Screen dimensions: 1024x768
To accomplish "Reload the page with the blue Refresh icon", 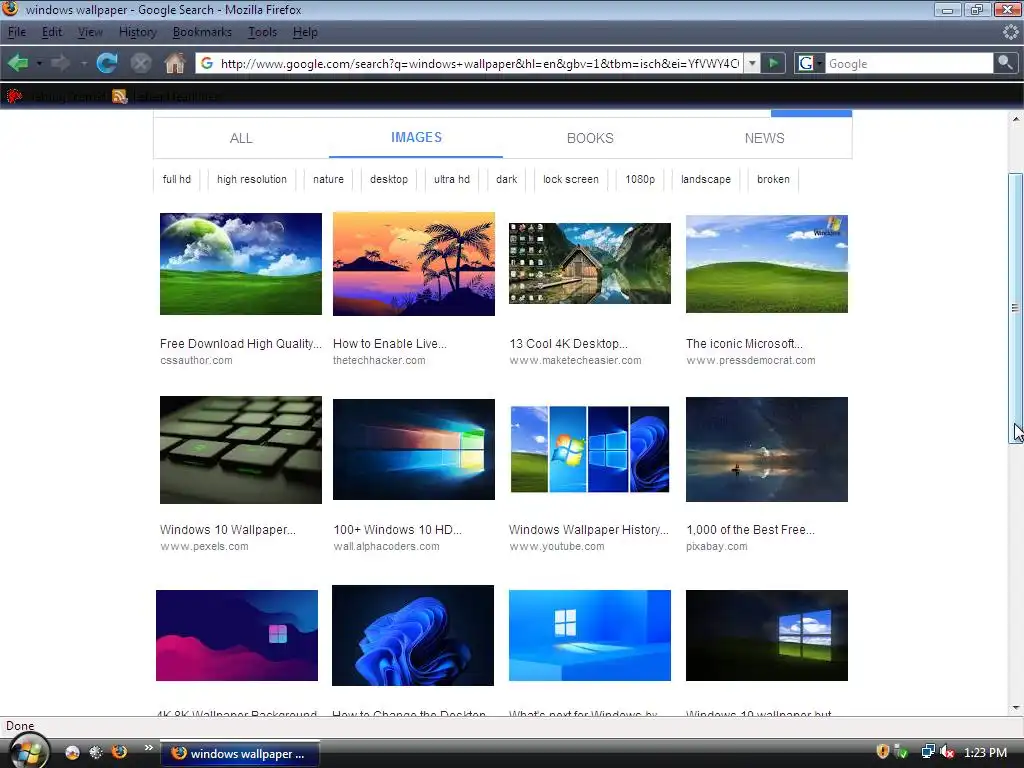I will coord(107,63).
